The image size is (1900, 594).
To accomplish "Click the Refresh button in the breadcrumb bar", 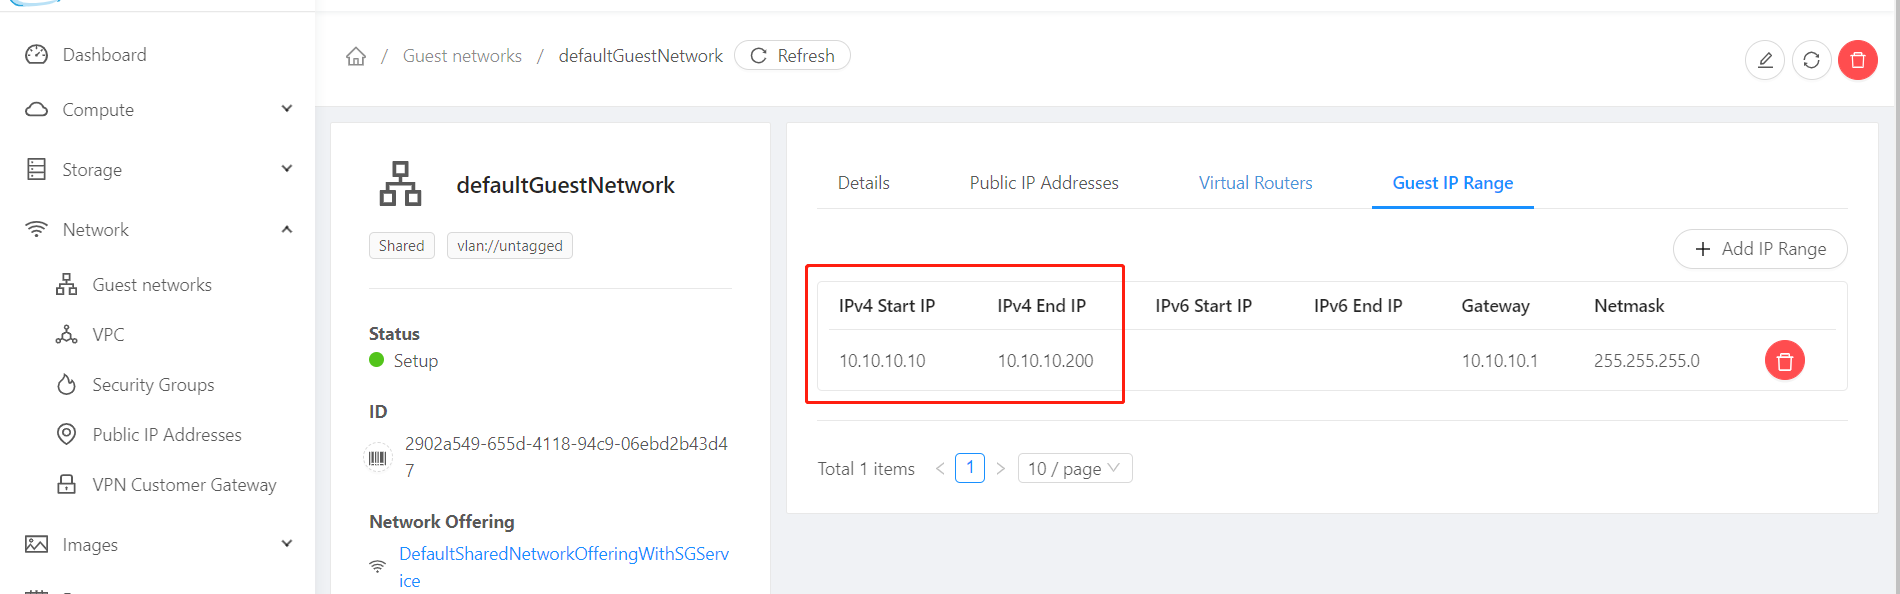I will coord(792,55).
